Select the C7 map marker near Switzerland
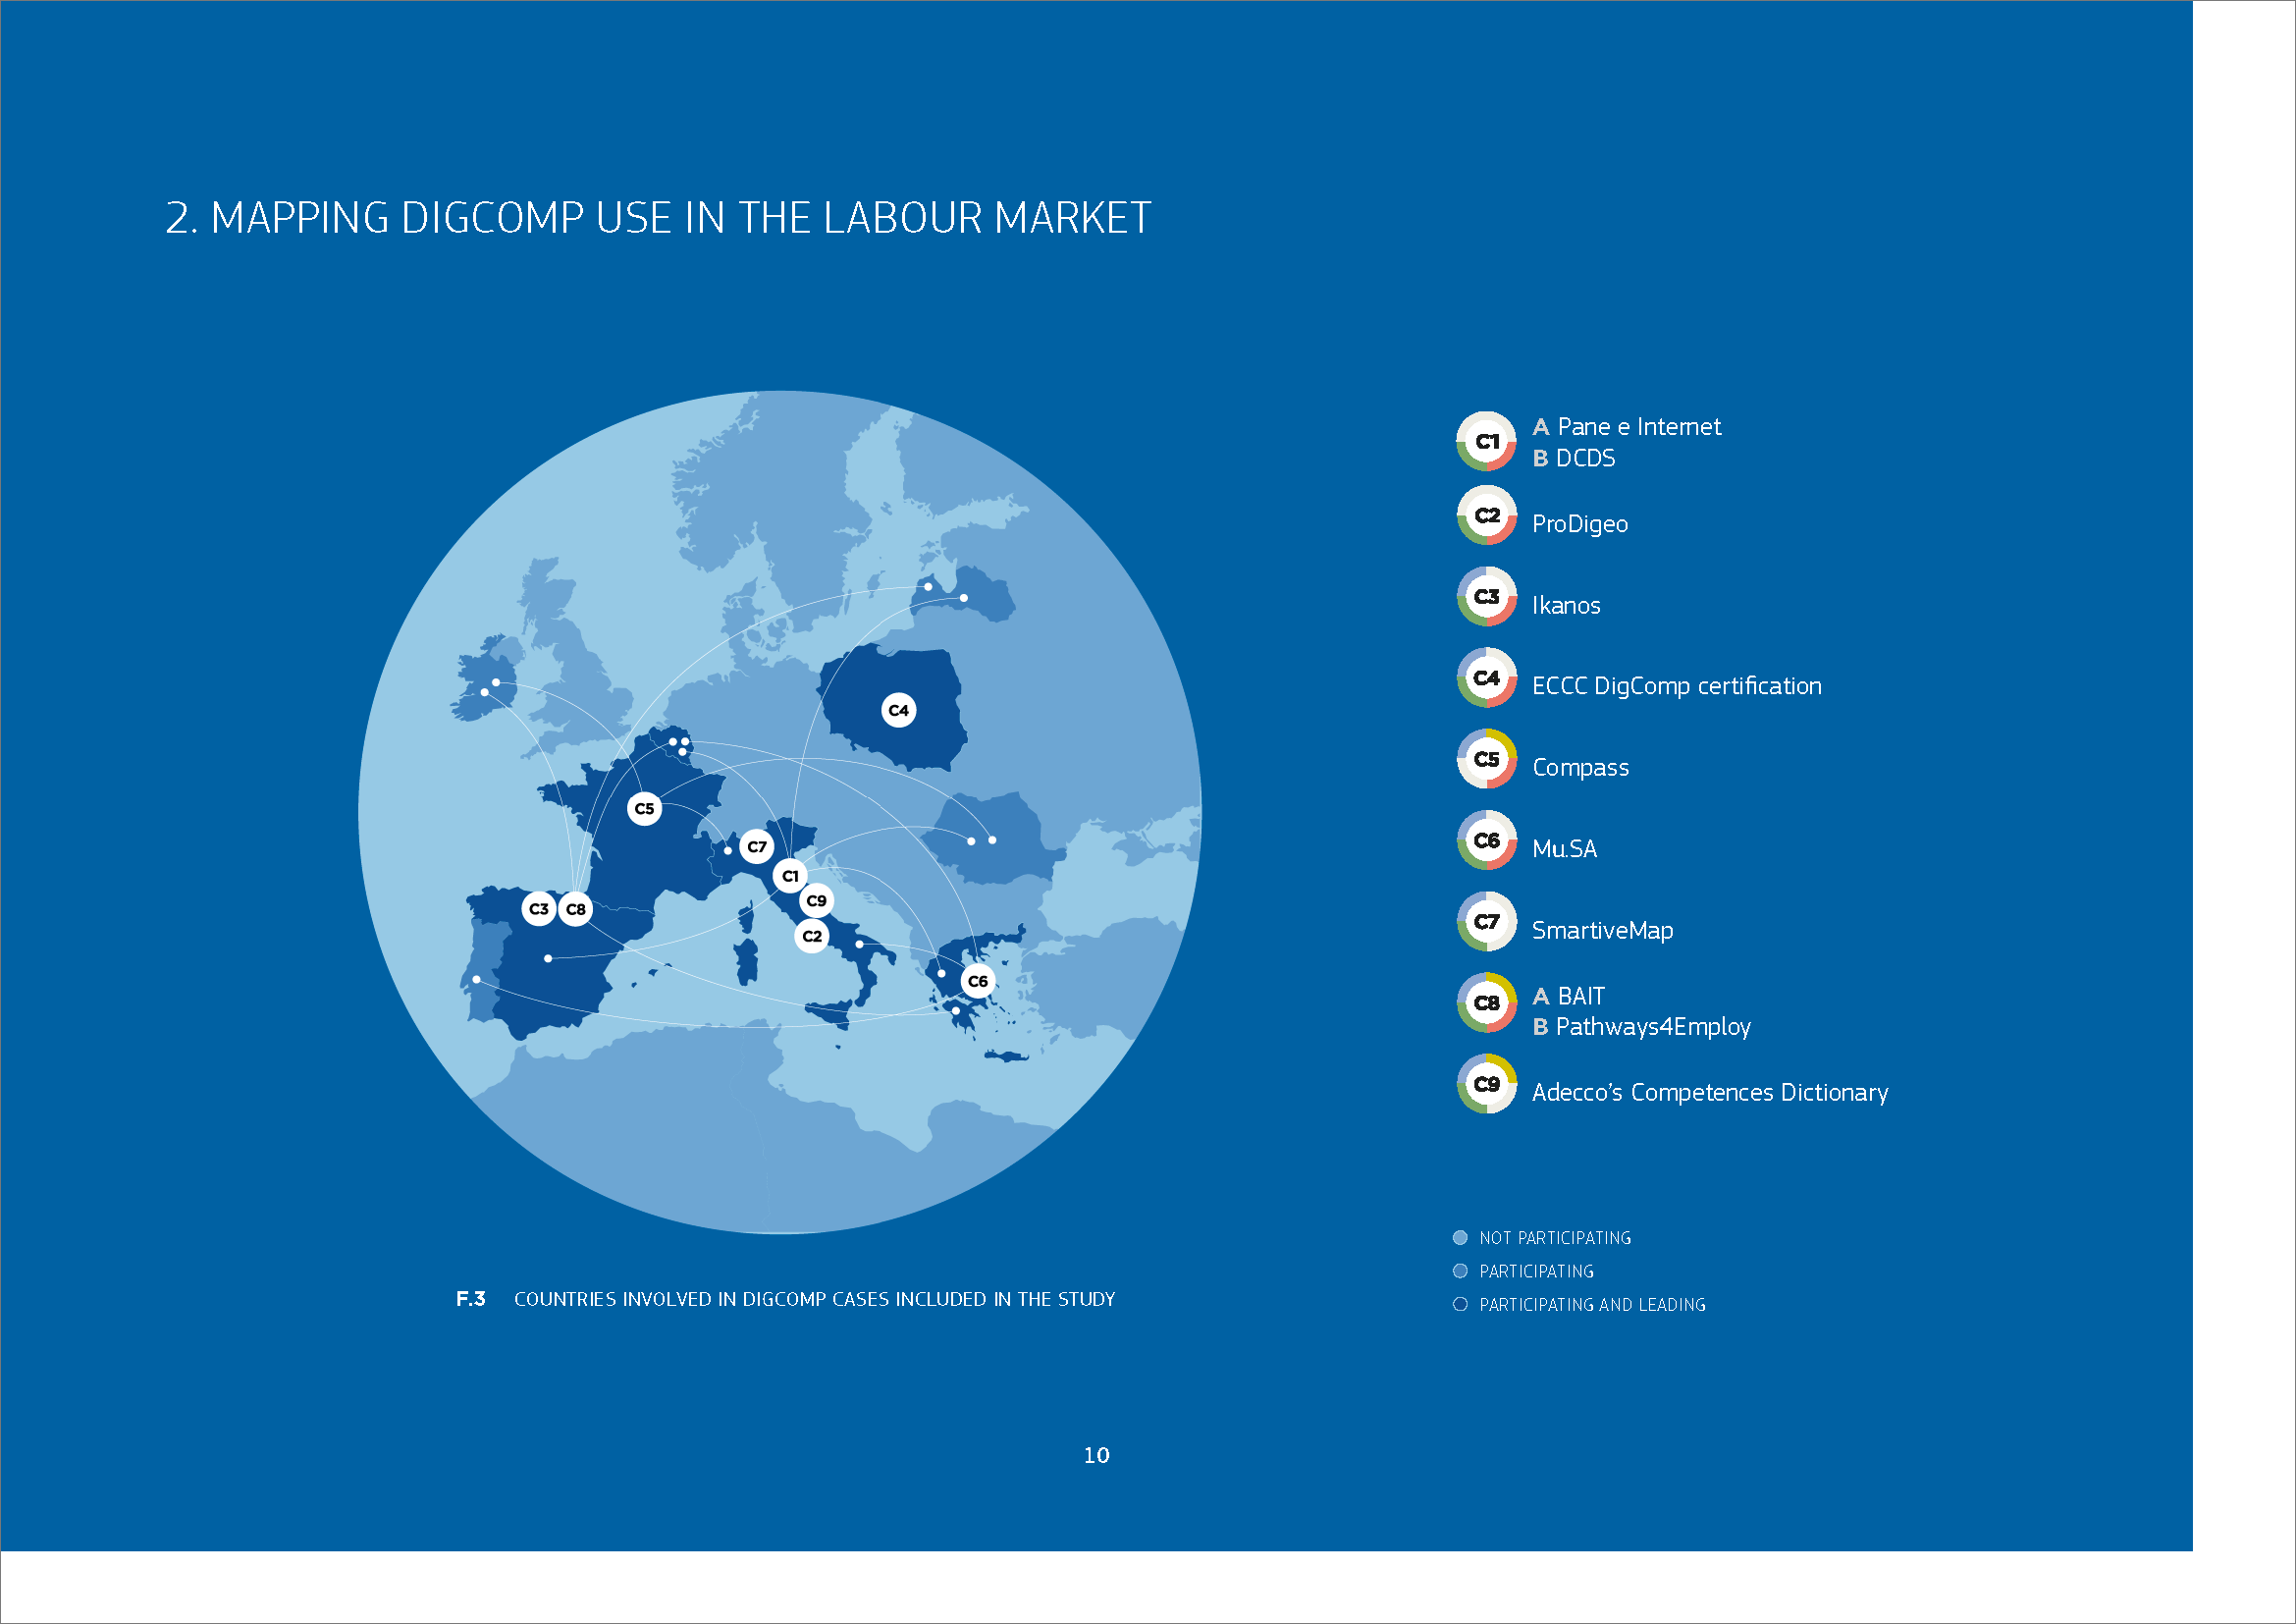The height and width of the screenshot is (1624, 2296). [x=757, y=847]
